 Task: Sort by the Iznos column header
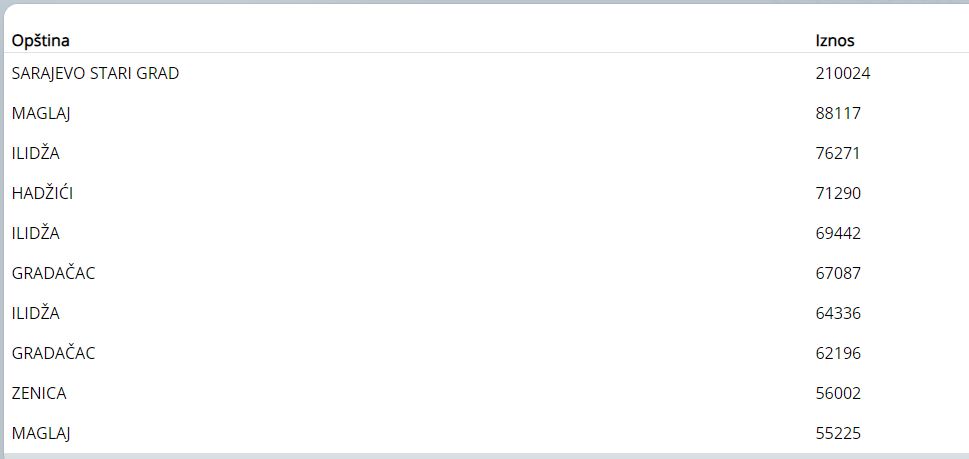(835, 41)
